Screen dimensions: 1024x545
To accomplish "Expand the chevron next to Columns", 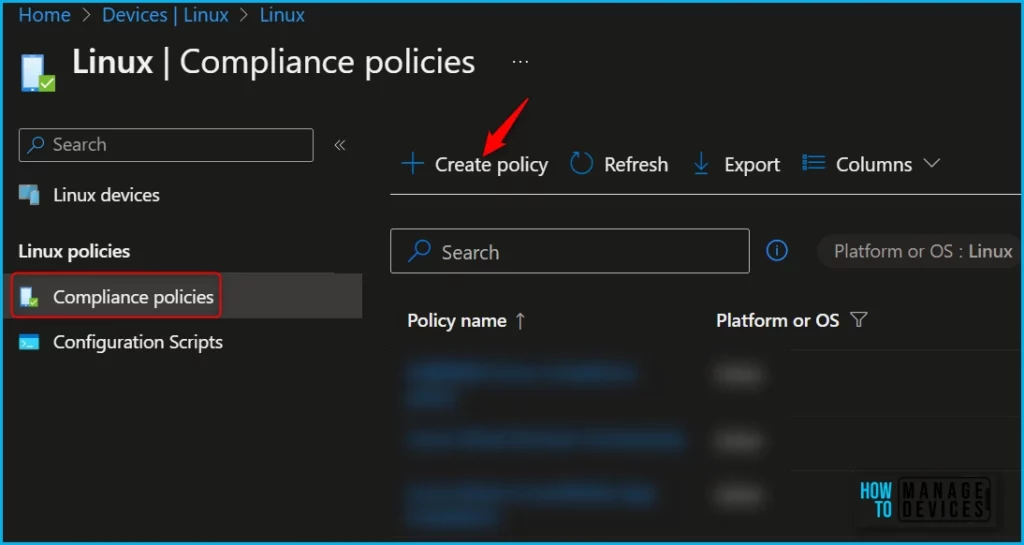I will click(931, 163).
